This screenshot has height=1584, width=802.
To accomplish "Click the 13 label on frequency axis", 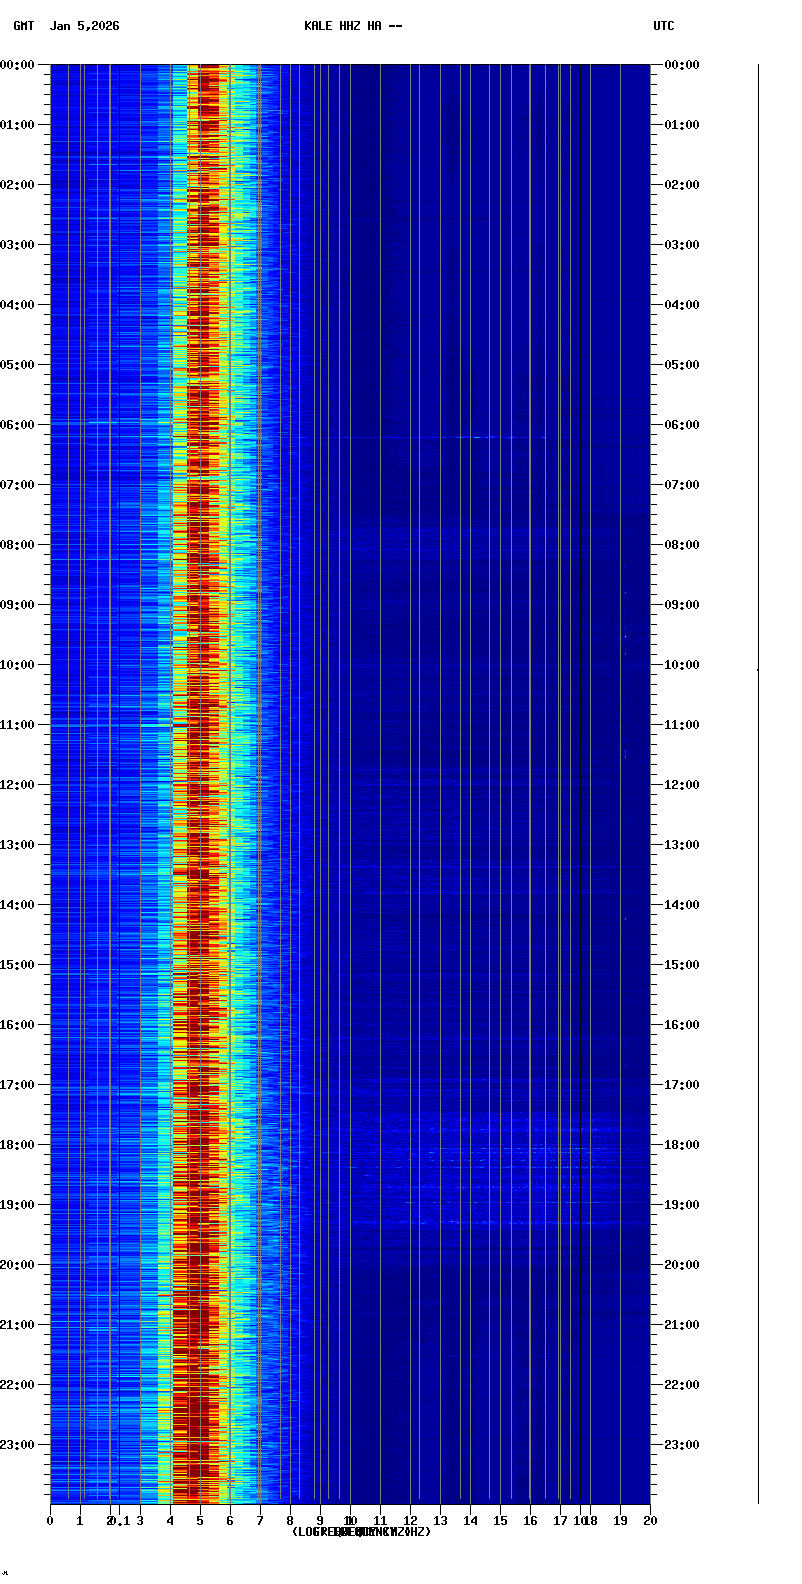I will click(440, 1521).
